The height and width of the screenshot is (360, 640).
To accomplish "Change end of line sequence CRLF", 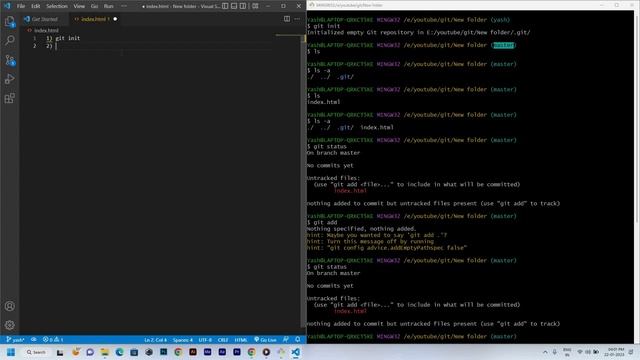I will [223, 340].
